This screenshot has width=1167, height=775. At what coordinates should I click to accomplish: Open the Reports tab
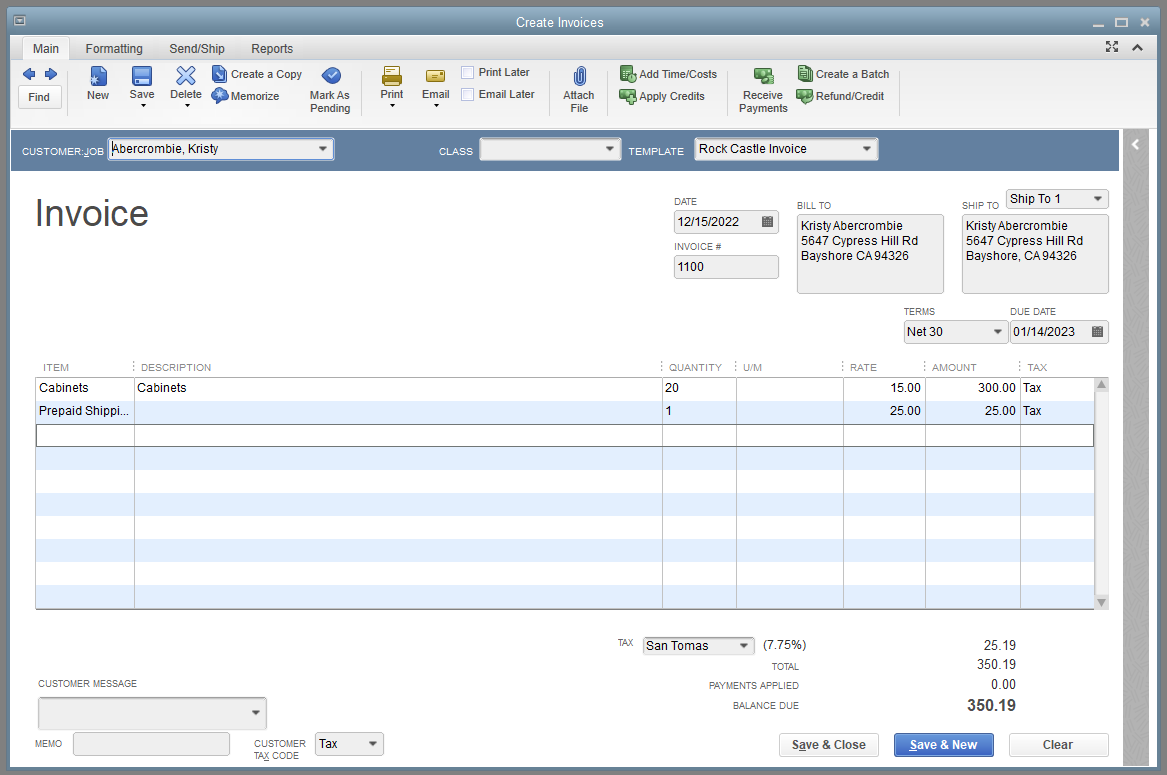point(271,48)
